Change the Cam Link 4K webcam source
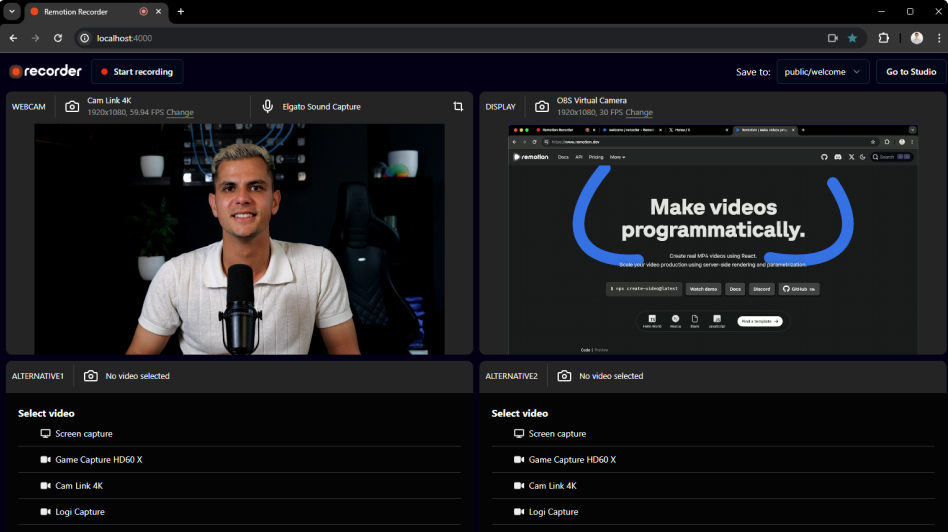Screen dimensions: 948x532 click(x=180, y=113)
